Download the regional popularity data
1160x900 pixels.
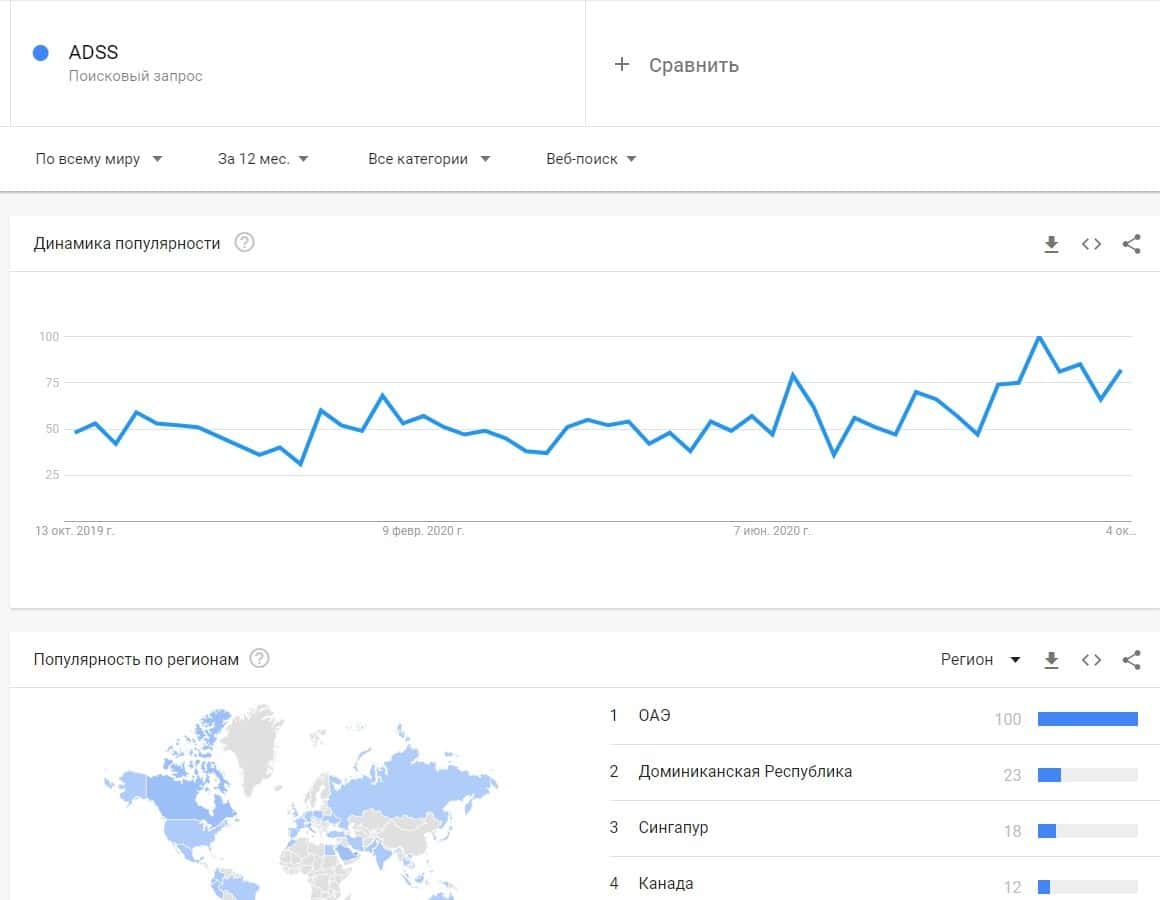click(1051, 660)
